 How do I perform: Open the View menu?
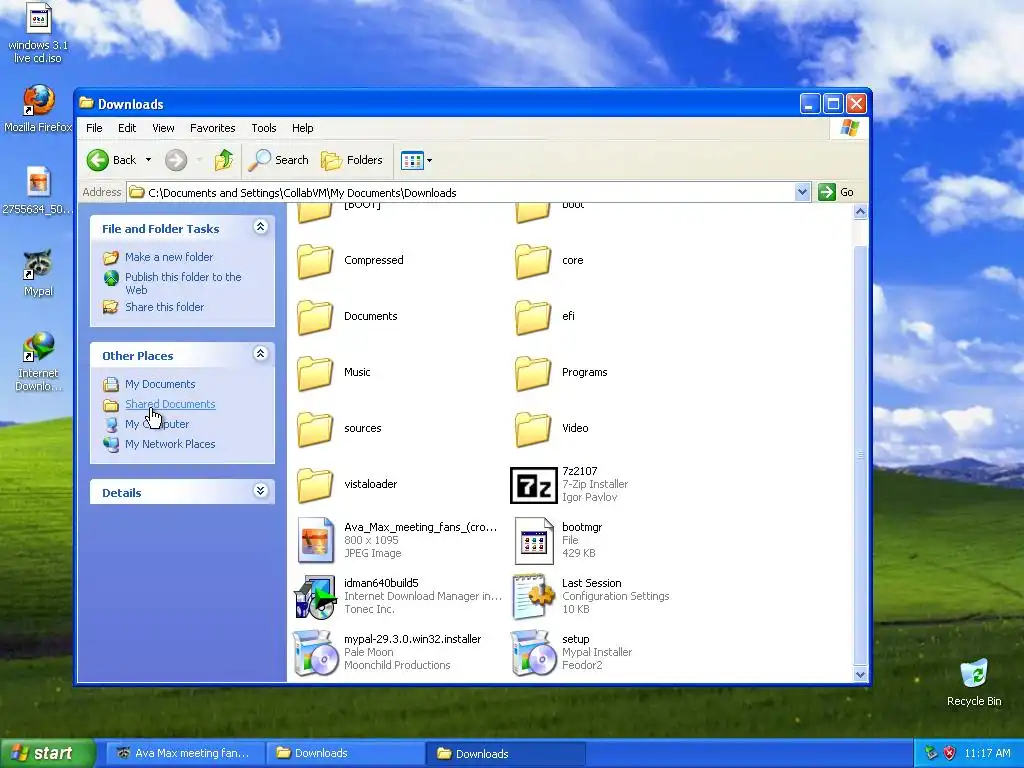tap(163, 128)
